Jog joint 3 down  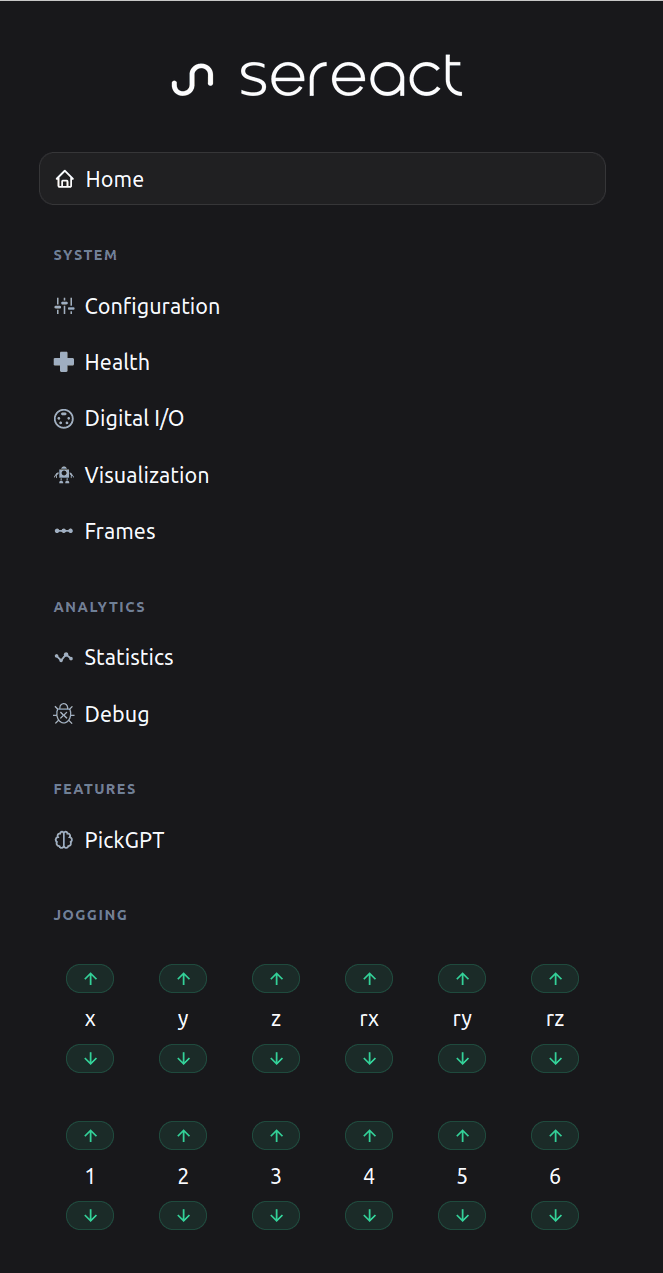[276, 1216]
